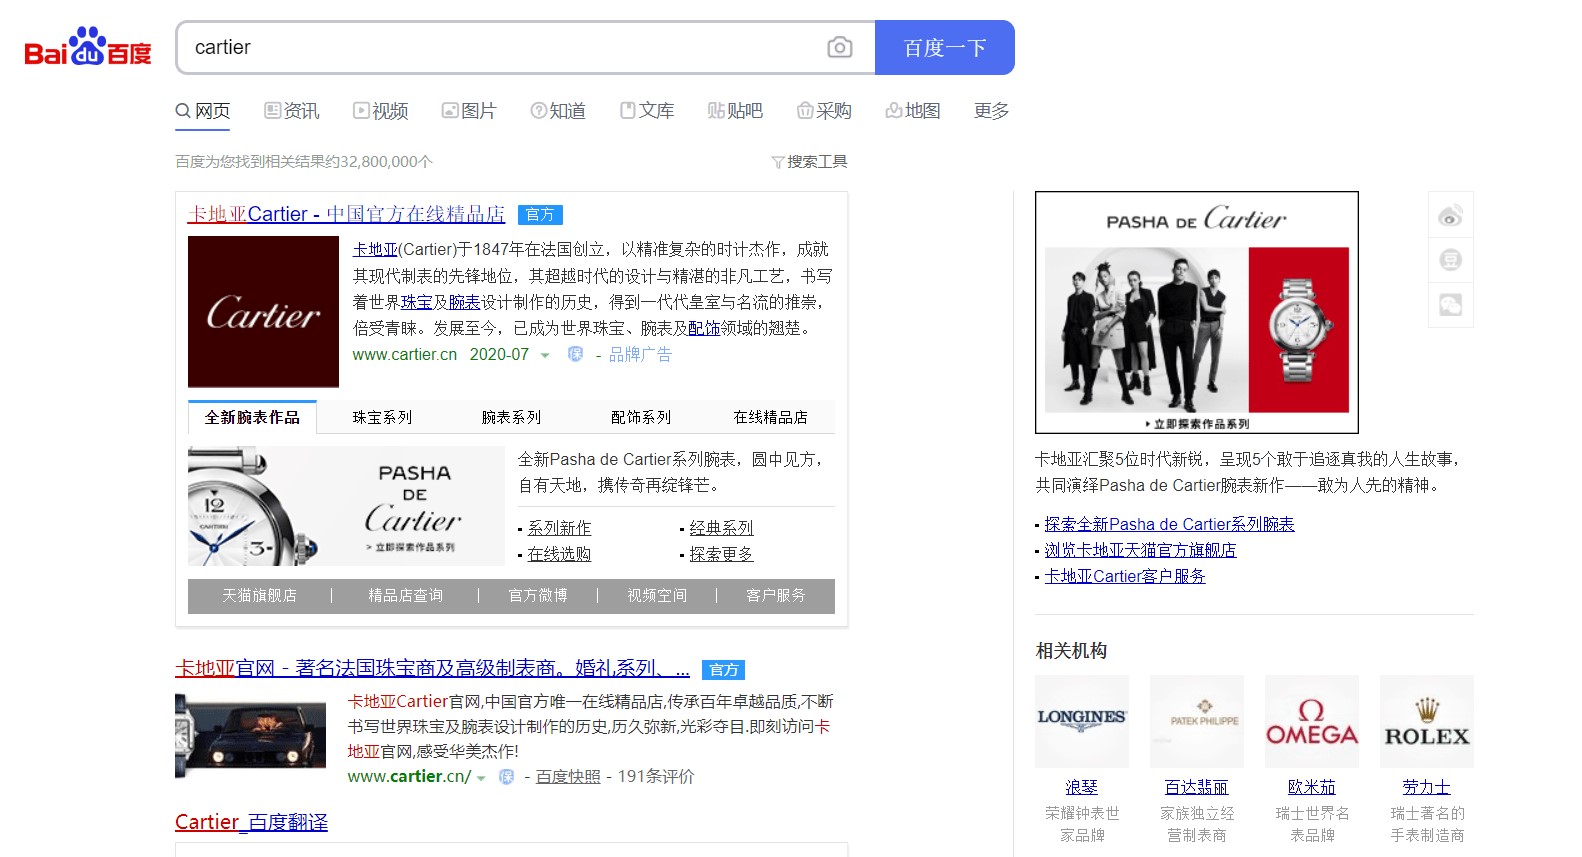1582x857 pixels.
Task: Click the 百度一下 search button
Action: click(x=945, y=47)
